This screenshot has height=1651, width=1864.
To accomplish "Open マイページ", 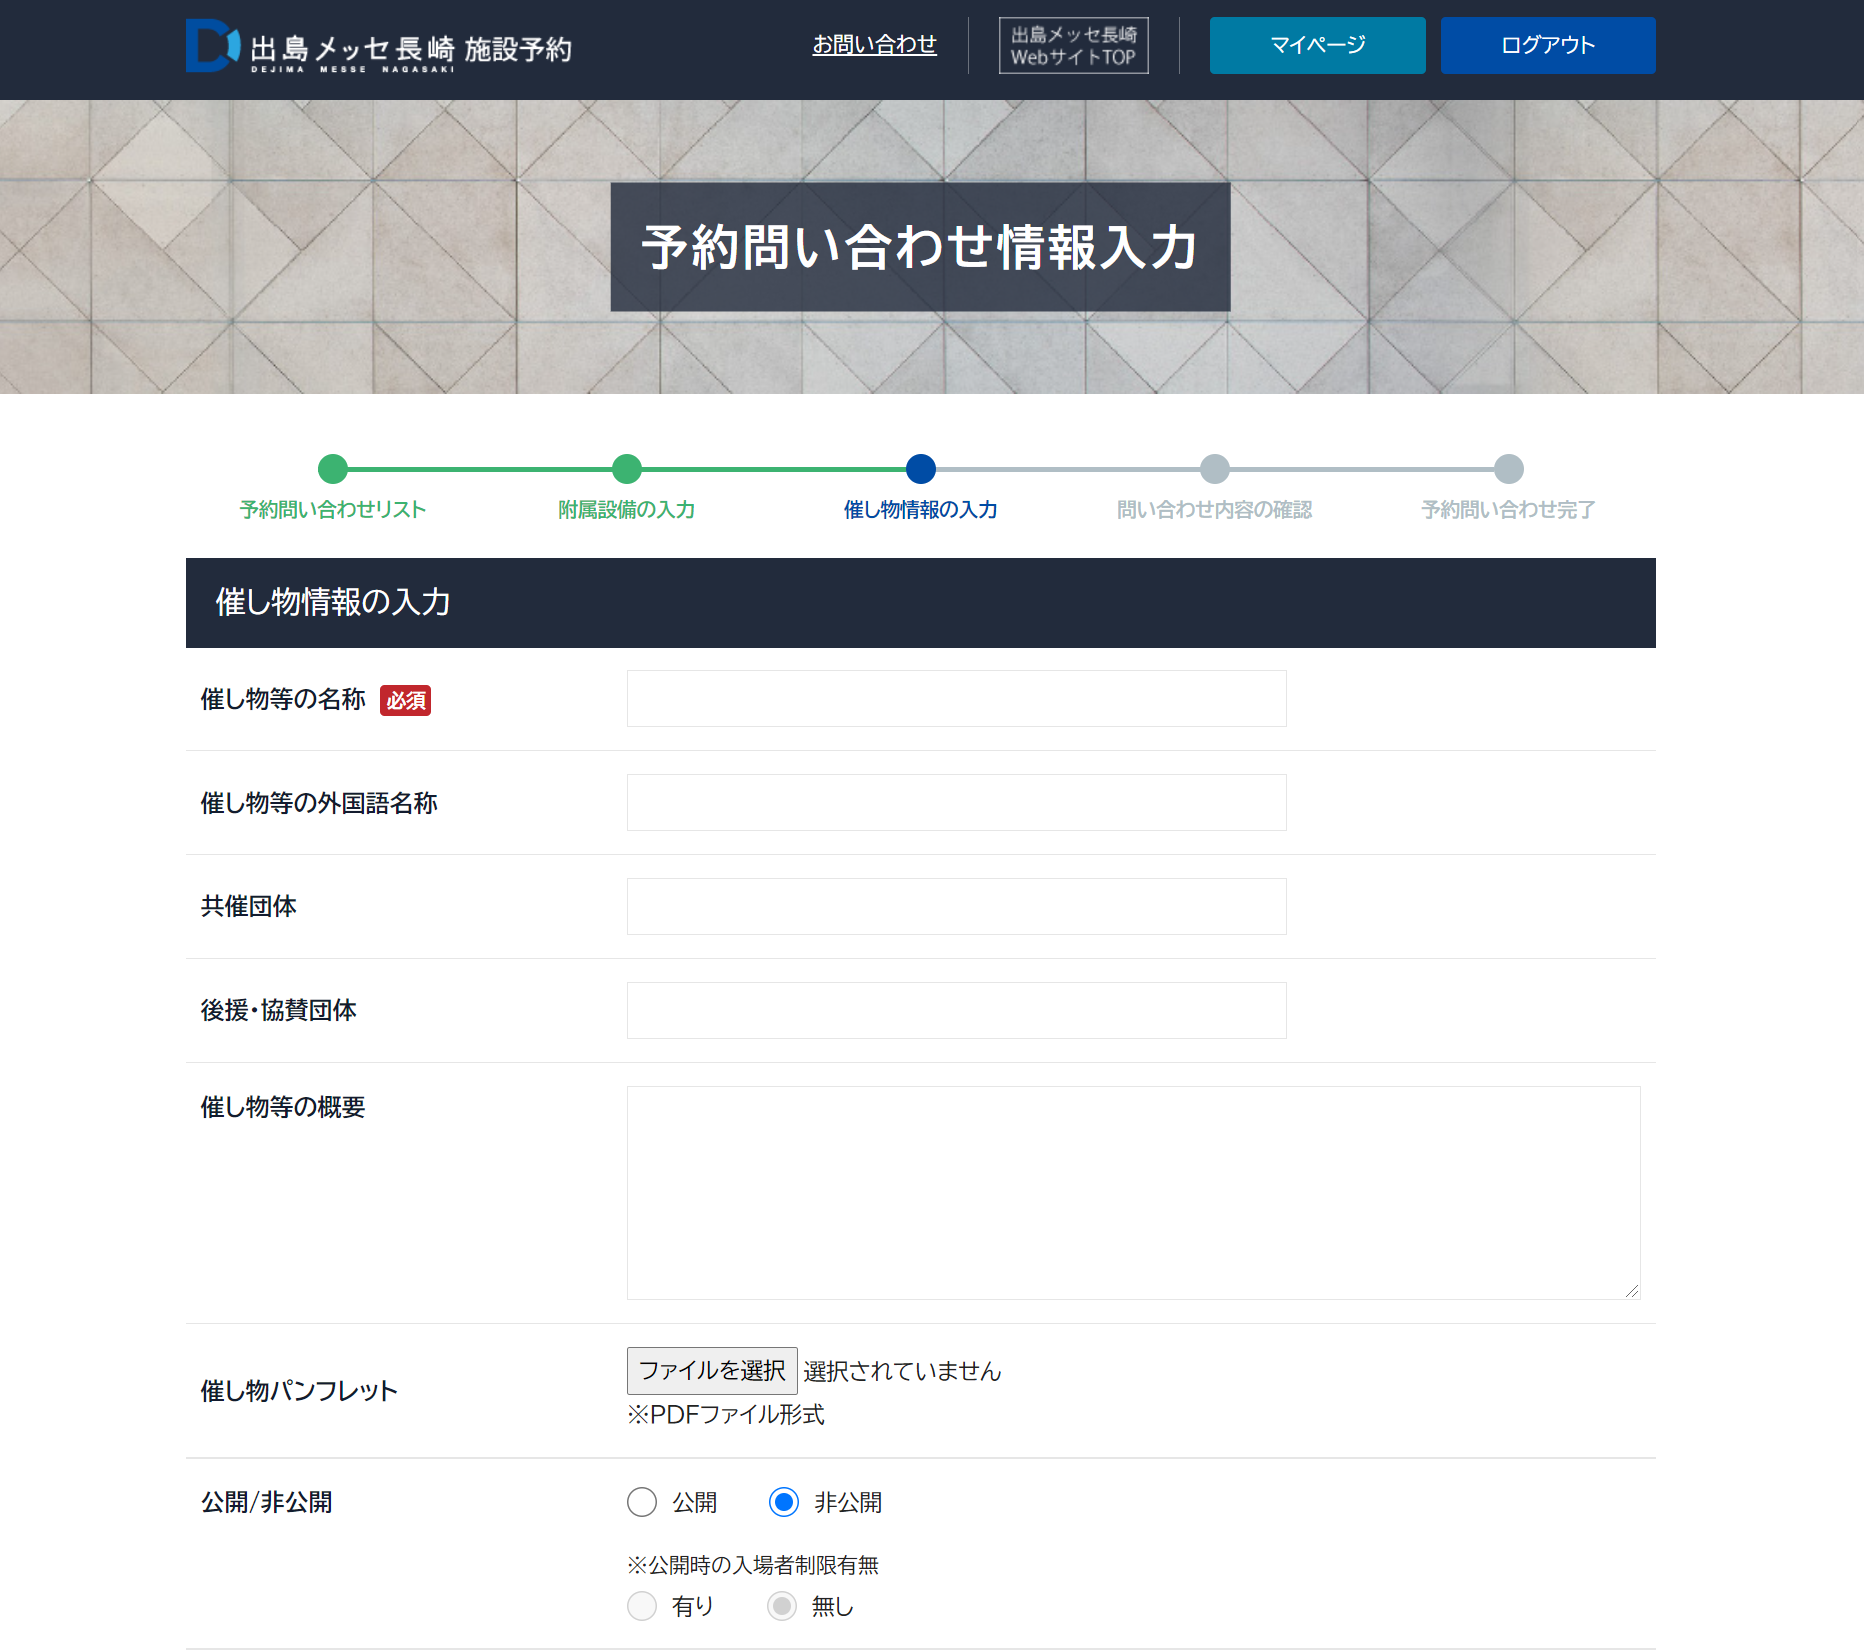I will tap(1317, 46).
